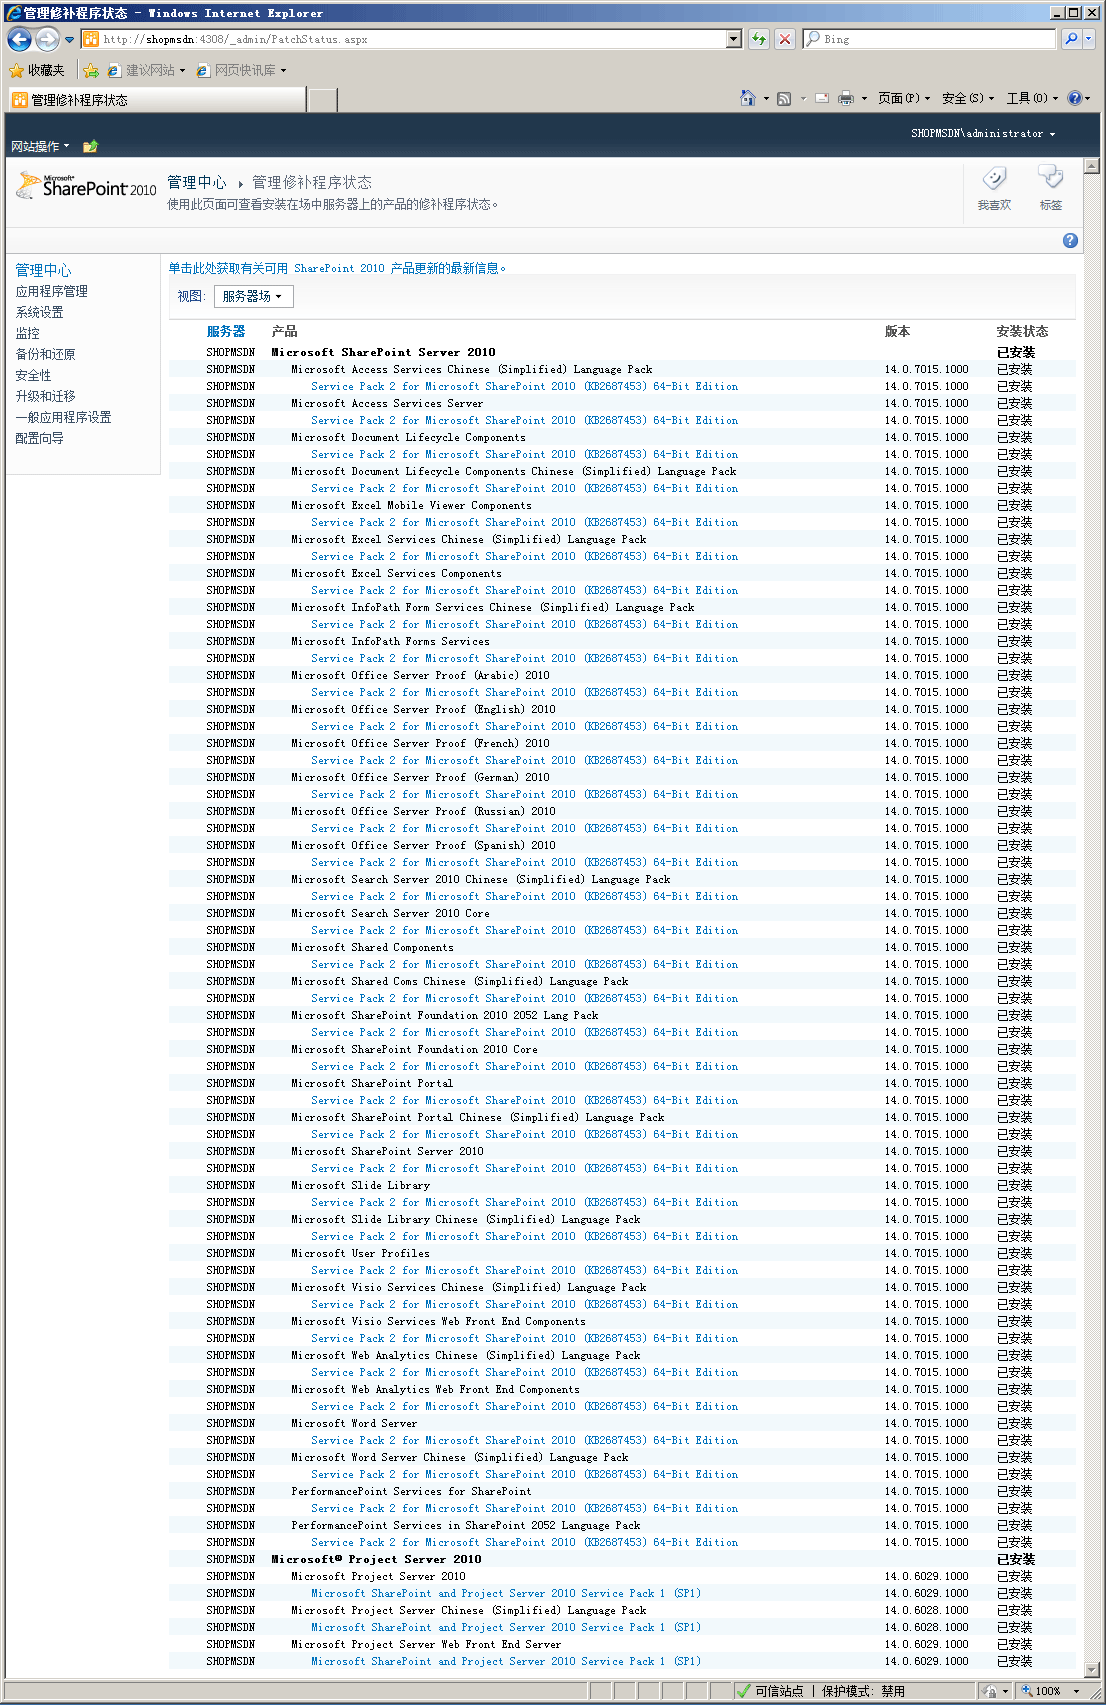Open the 收藏夹 favorites star button
1106x1705 pixels.
click(36, 70)
